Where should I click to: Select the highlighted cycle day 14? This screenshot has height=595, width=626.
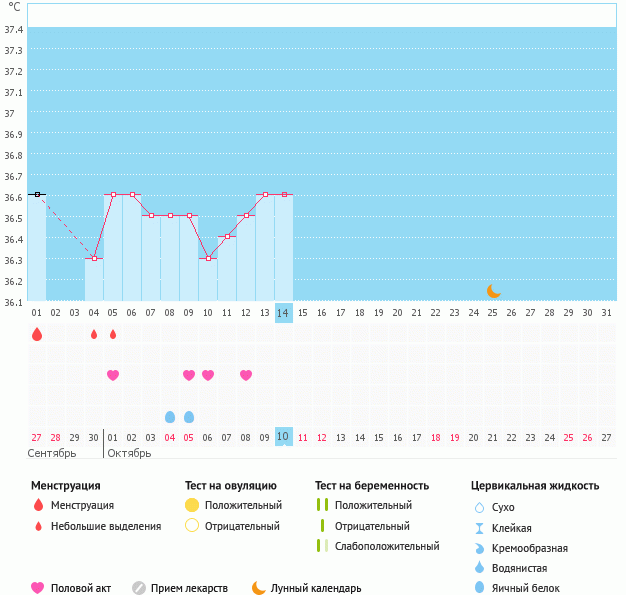284,312
